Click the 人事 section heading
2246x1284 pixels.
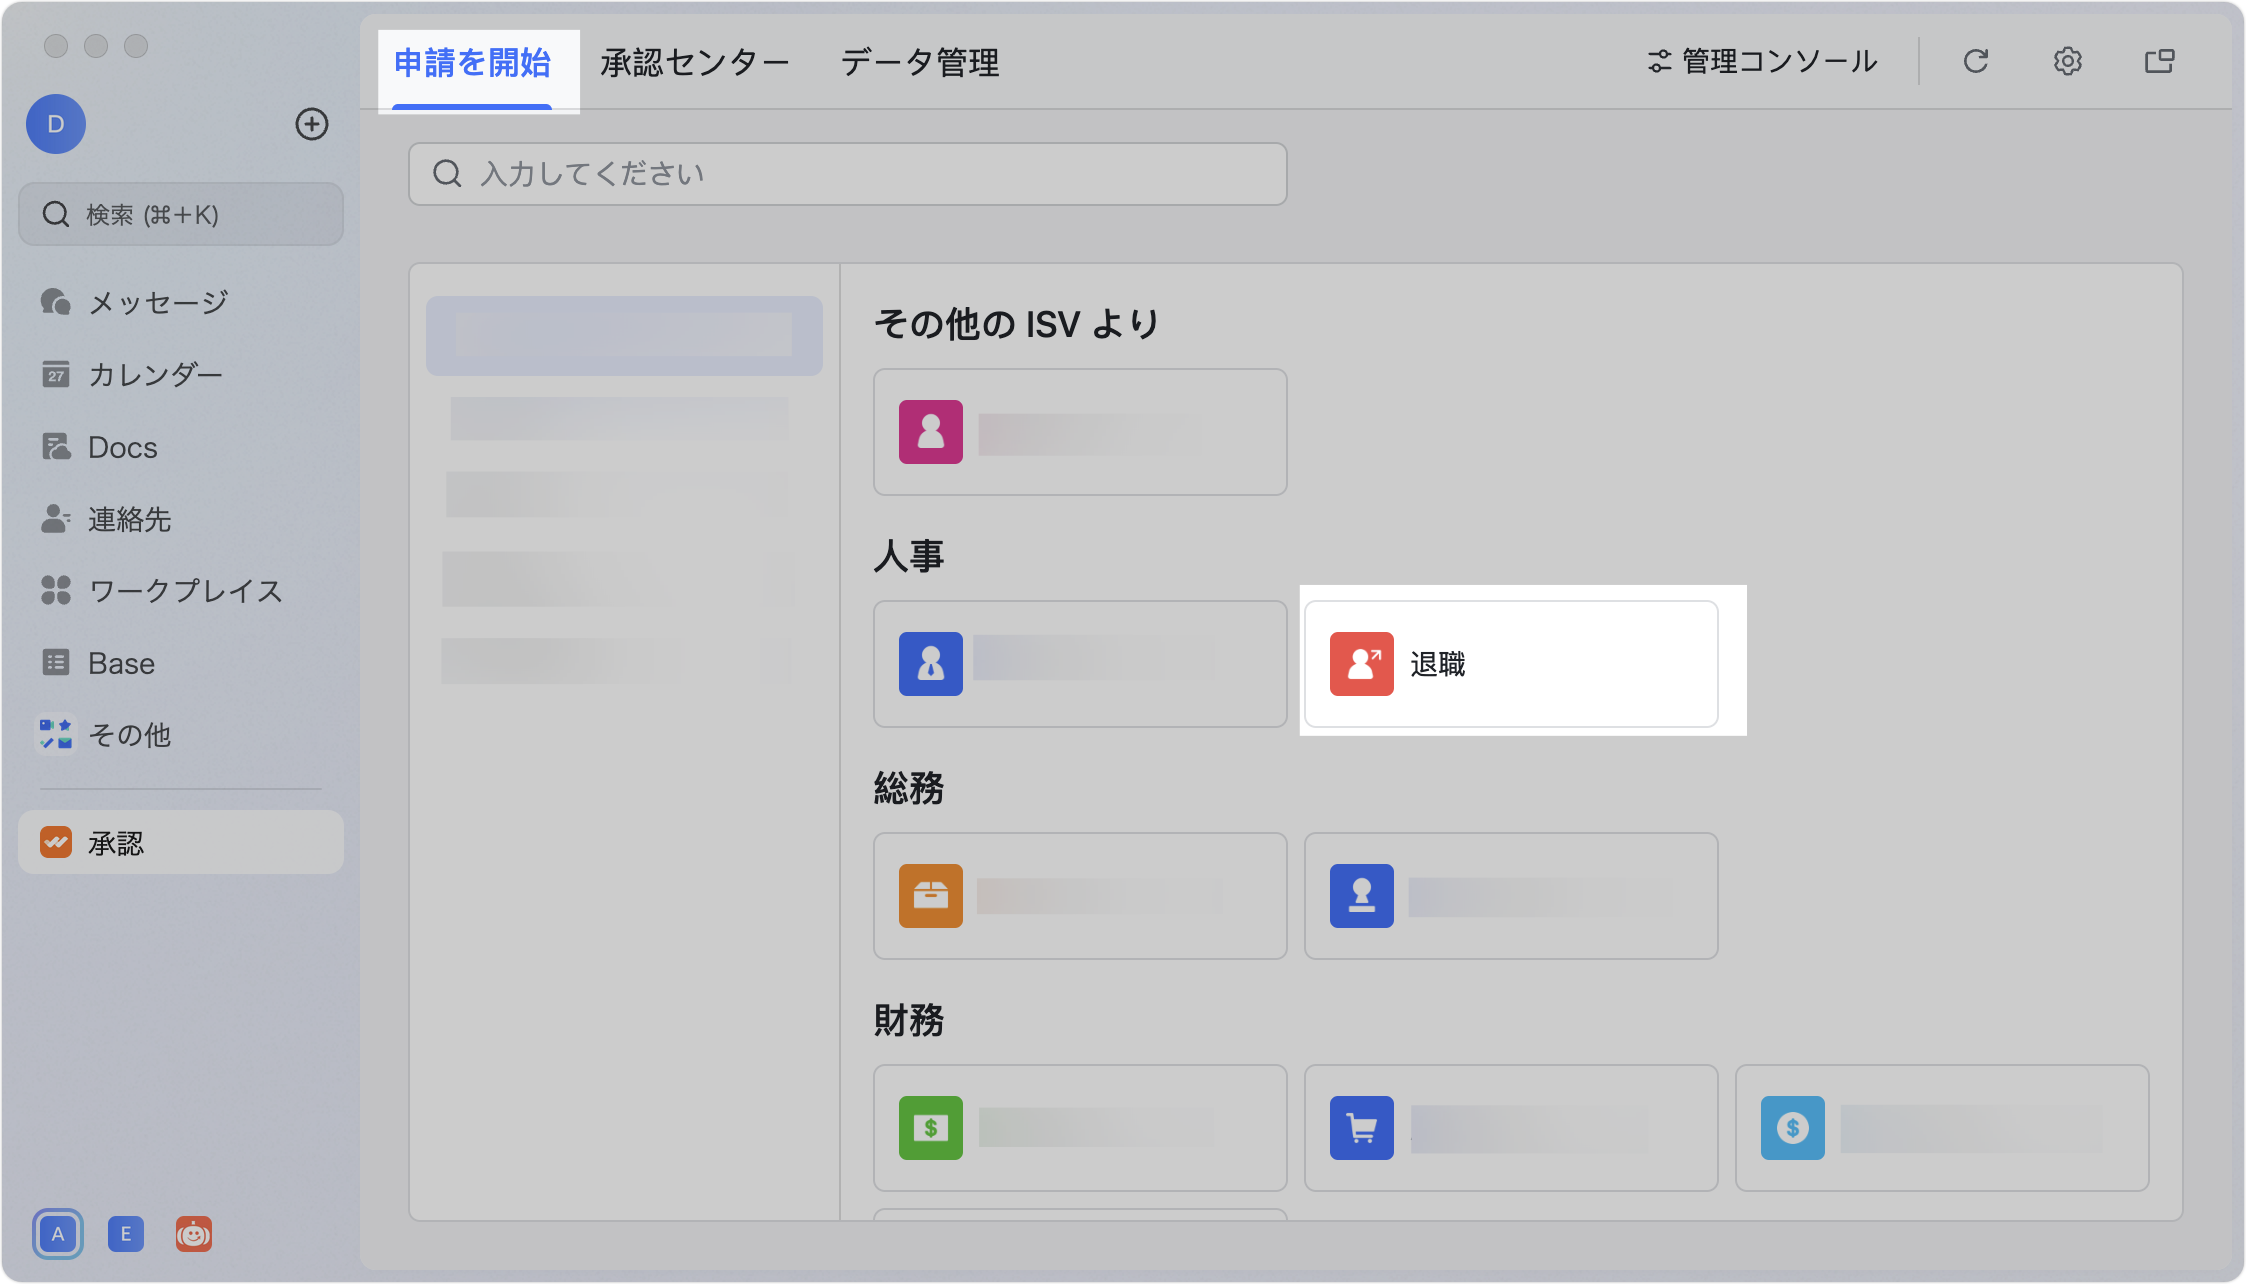coord(909,556)
